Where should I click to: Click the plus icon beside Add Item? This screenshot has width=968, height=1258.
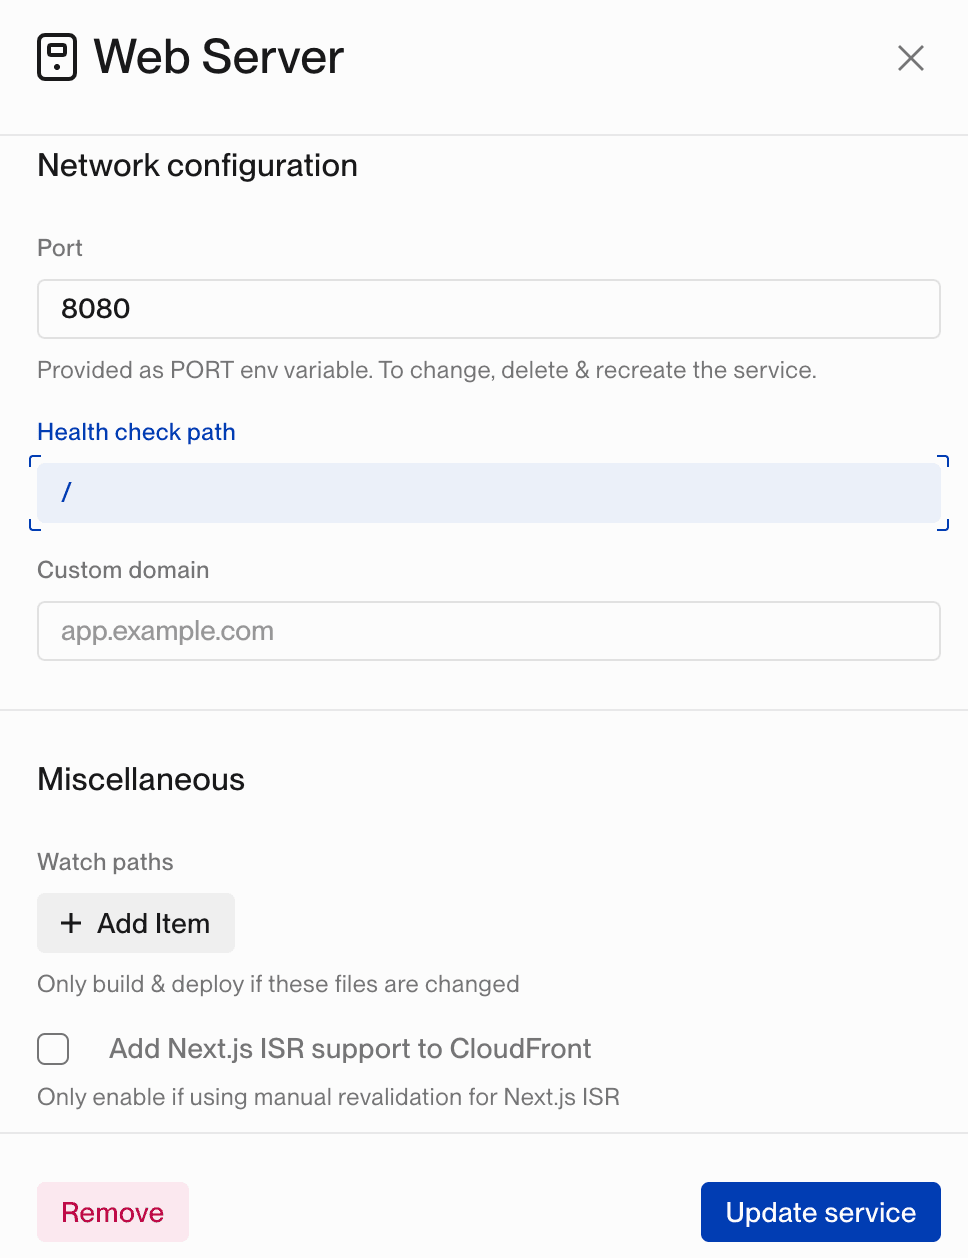point(71,923)
